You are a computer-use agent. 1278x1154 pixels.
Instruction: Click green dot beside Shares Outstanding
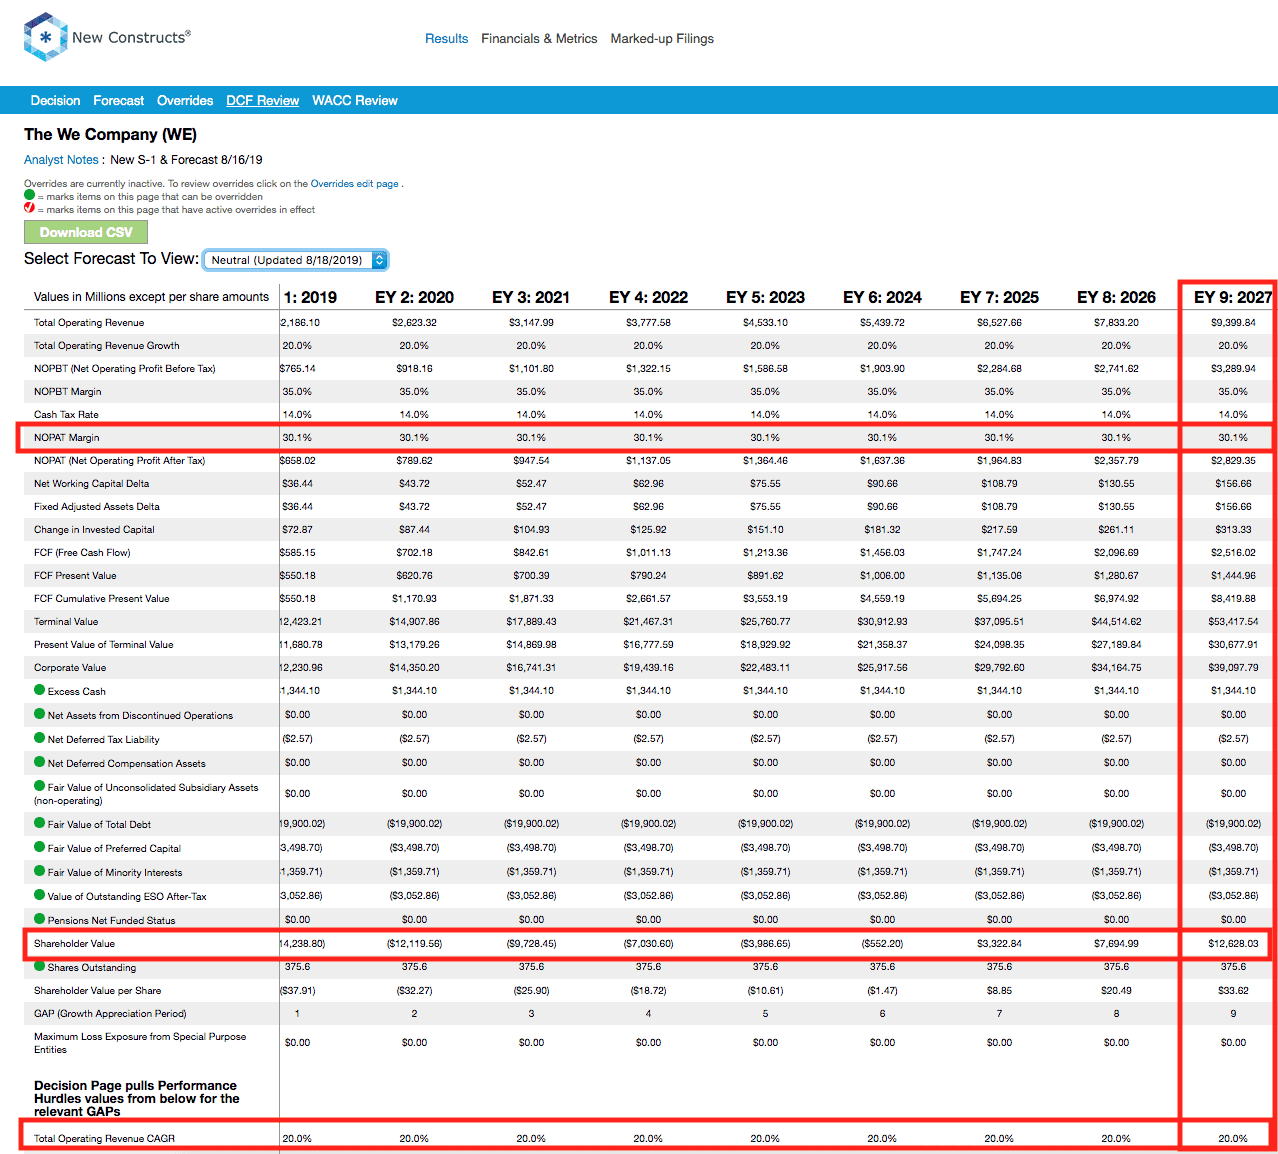coord(40,966)
